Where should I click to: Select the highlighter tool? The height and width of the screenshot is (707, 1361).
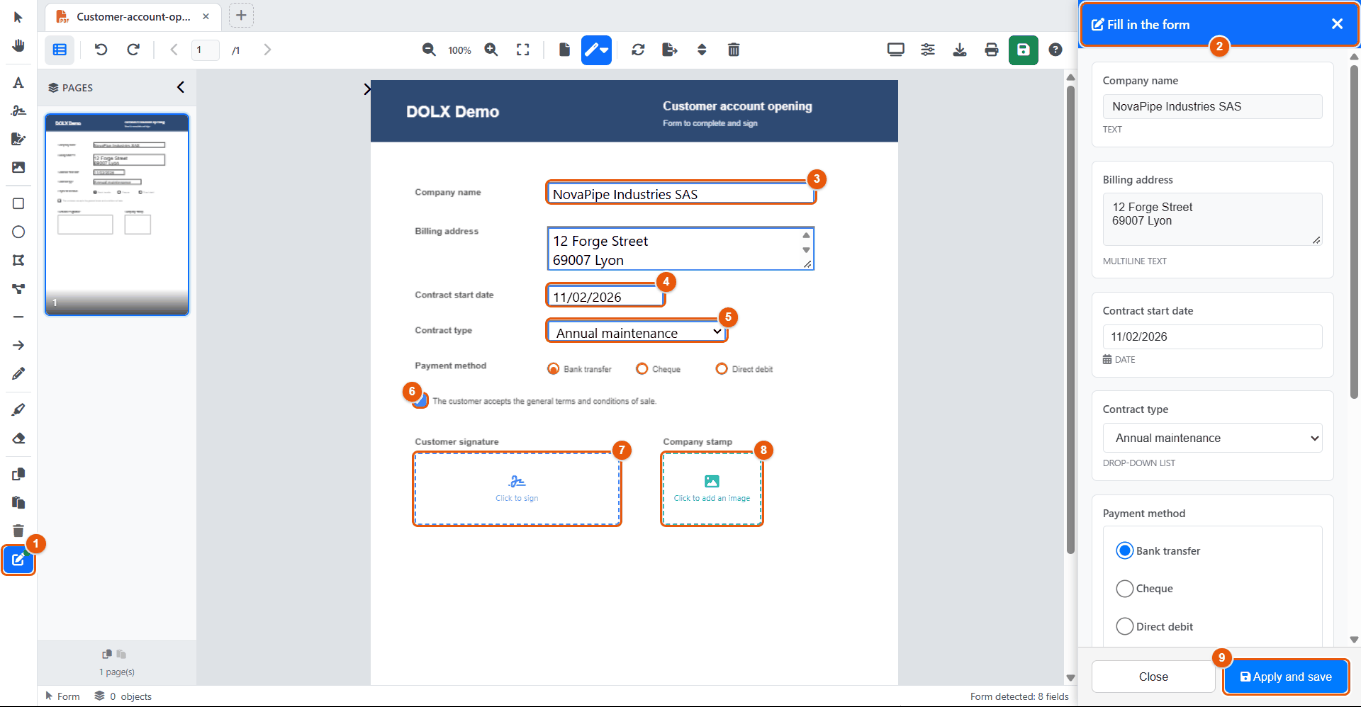18,410
